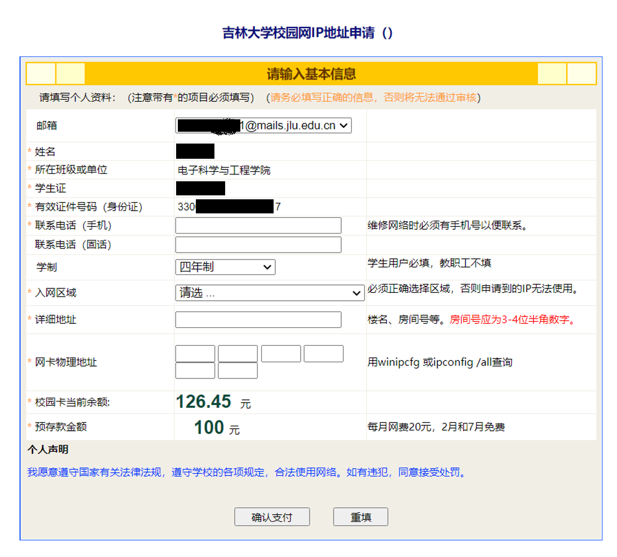617x557 pixels.
Task: Click the blue personal declaration text
Action: click(x=246, y=472)
